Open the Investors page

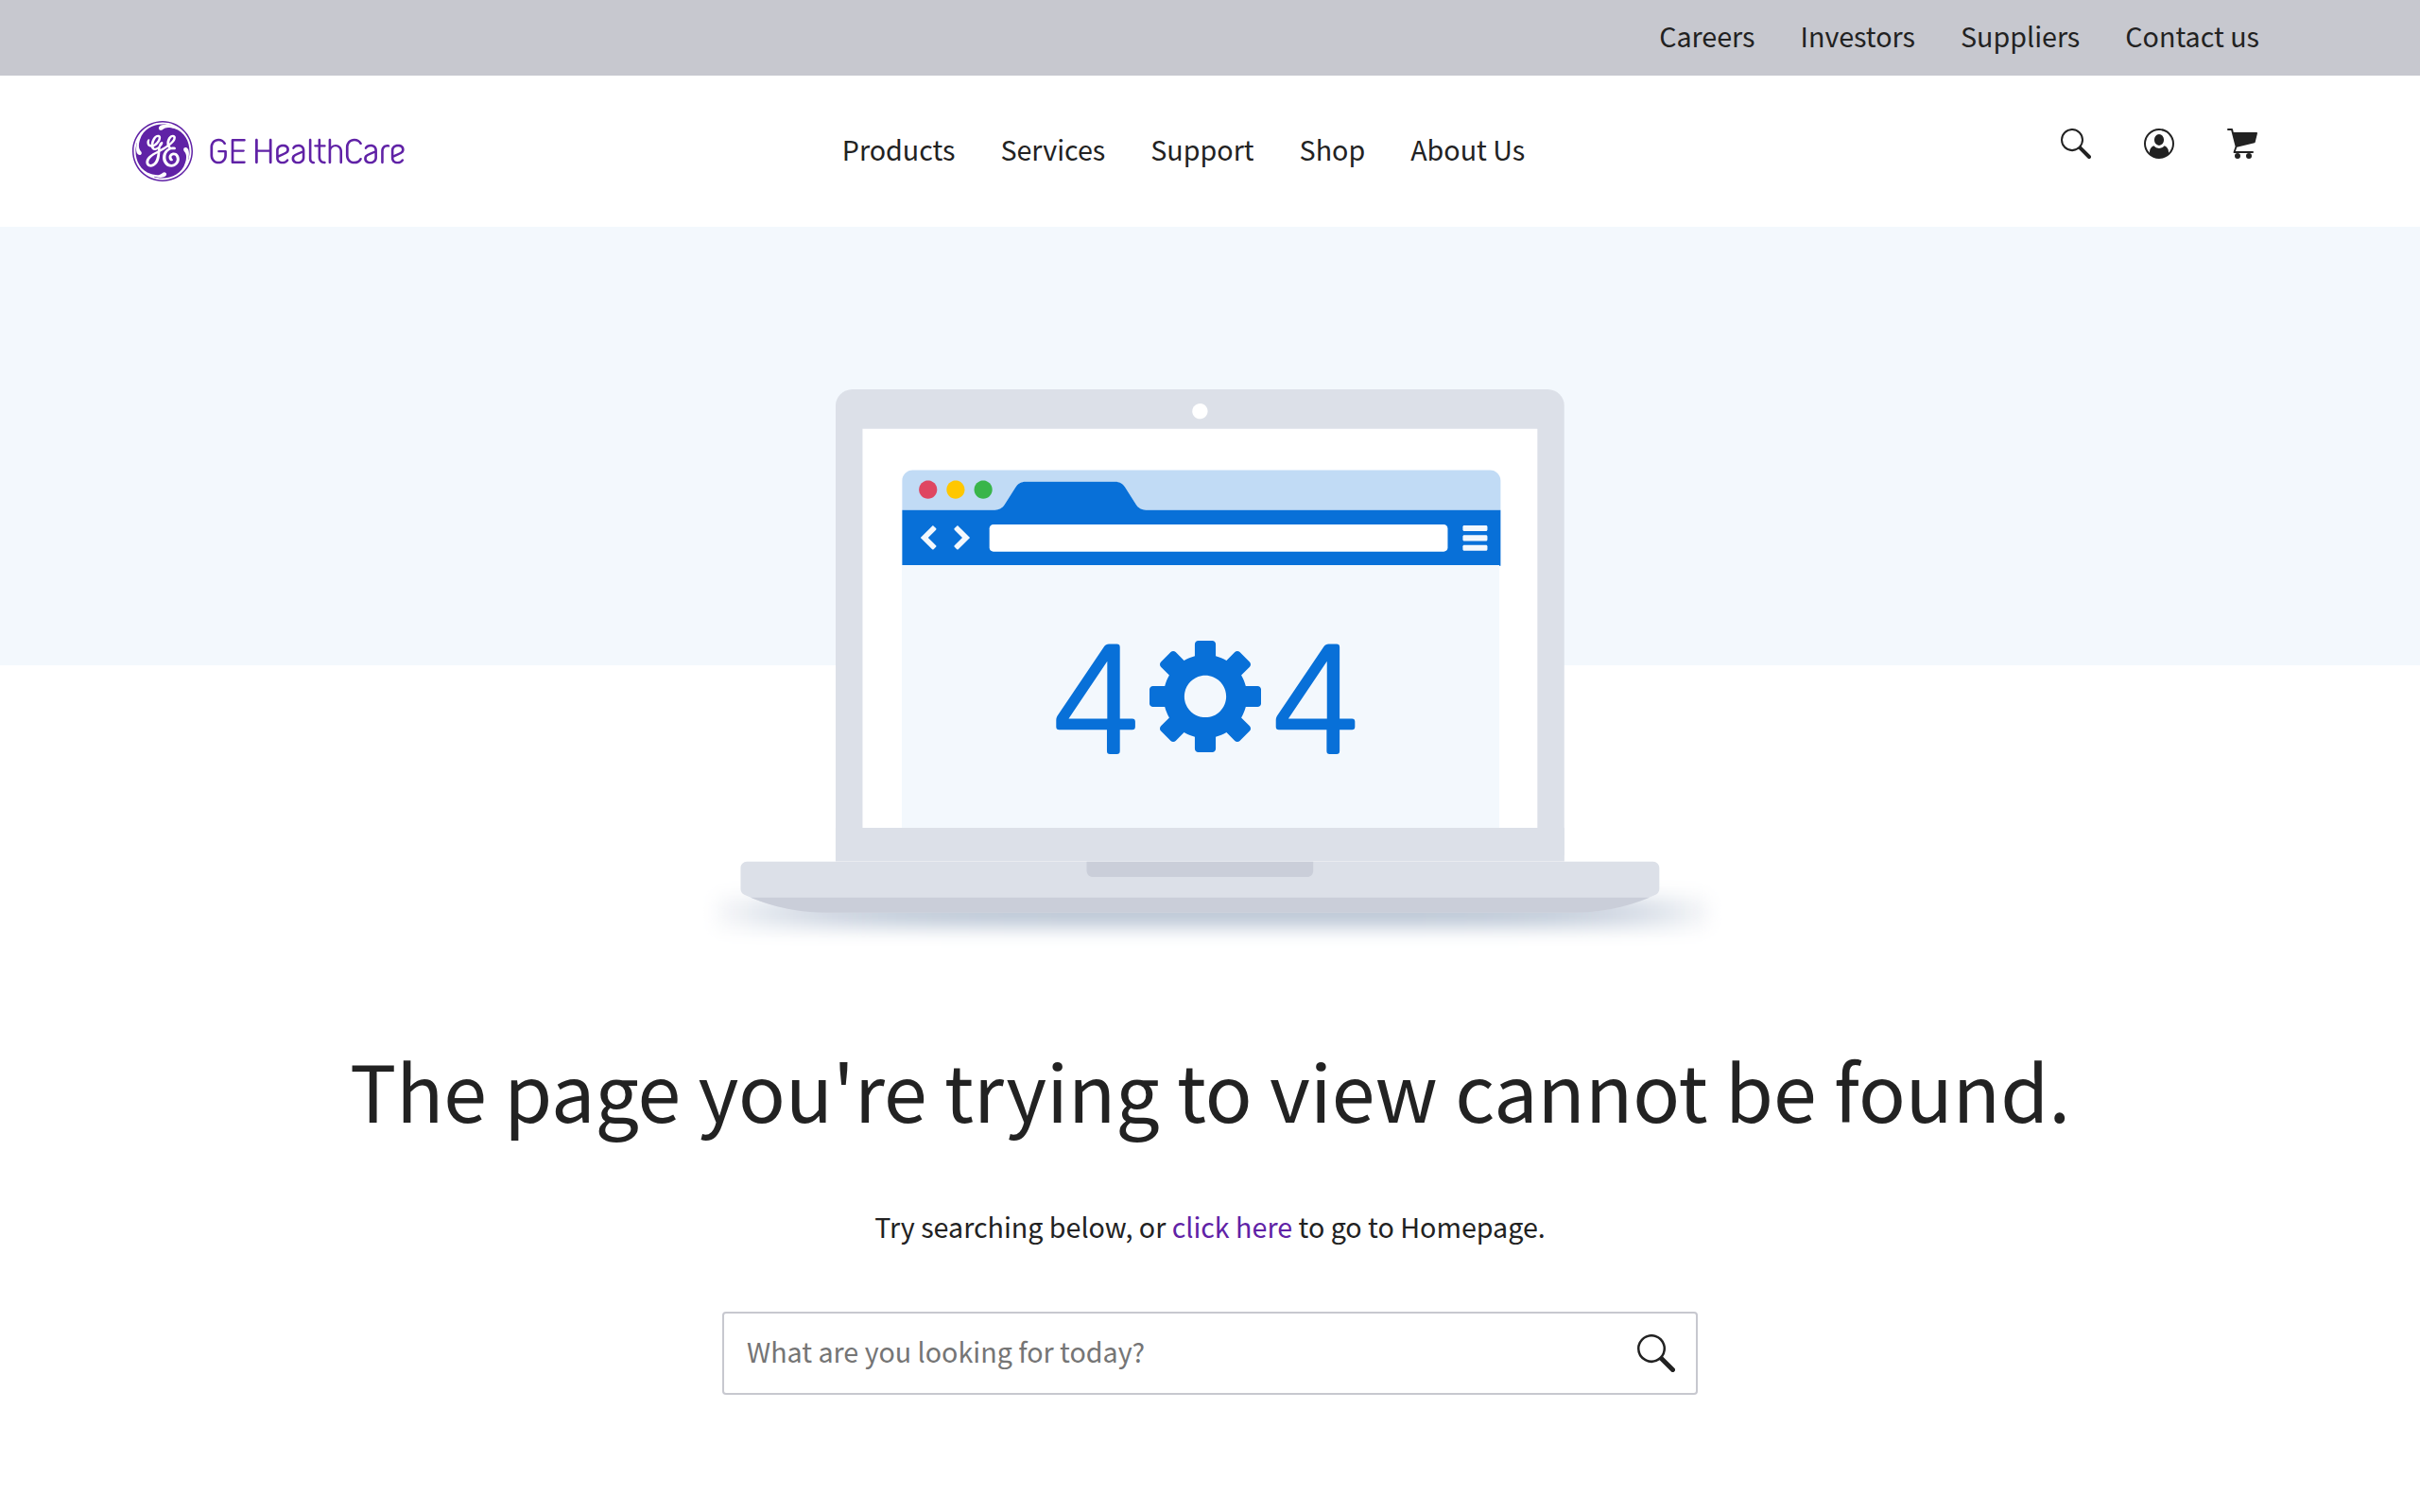tap(1856, 37)
